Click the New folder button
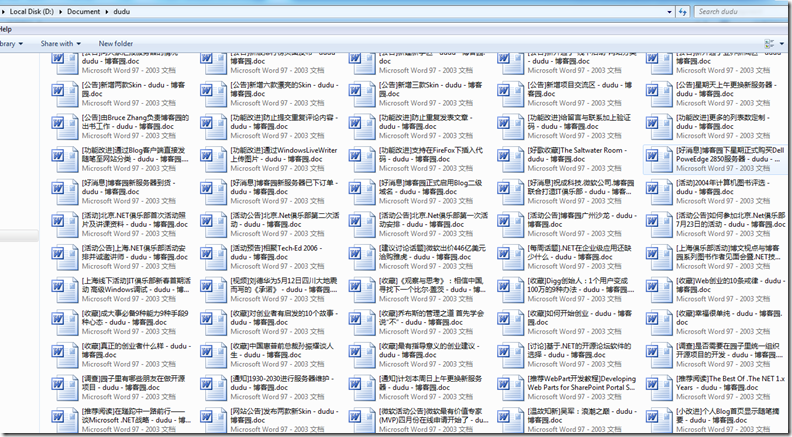The width and height of the screenshot is (792, 437). (116, 44)
